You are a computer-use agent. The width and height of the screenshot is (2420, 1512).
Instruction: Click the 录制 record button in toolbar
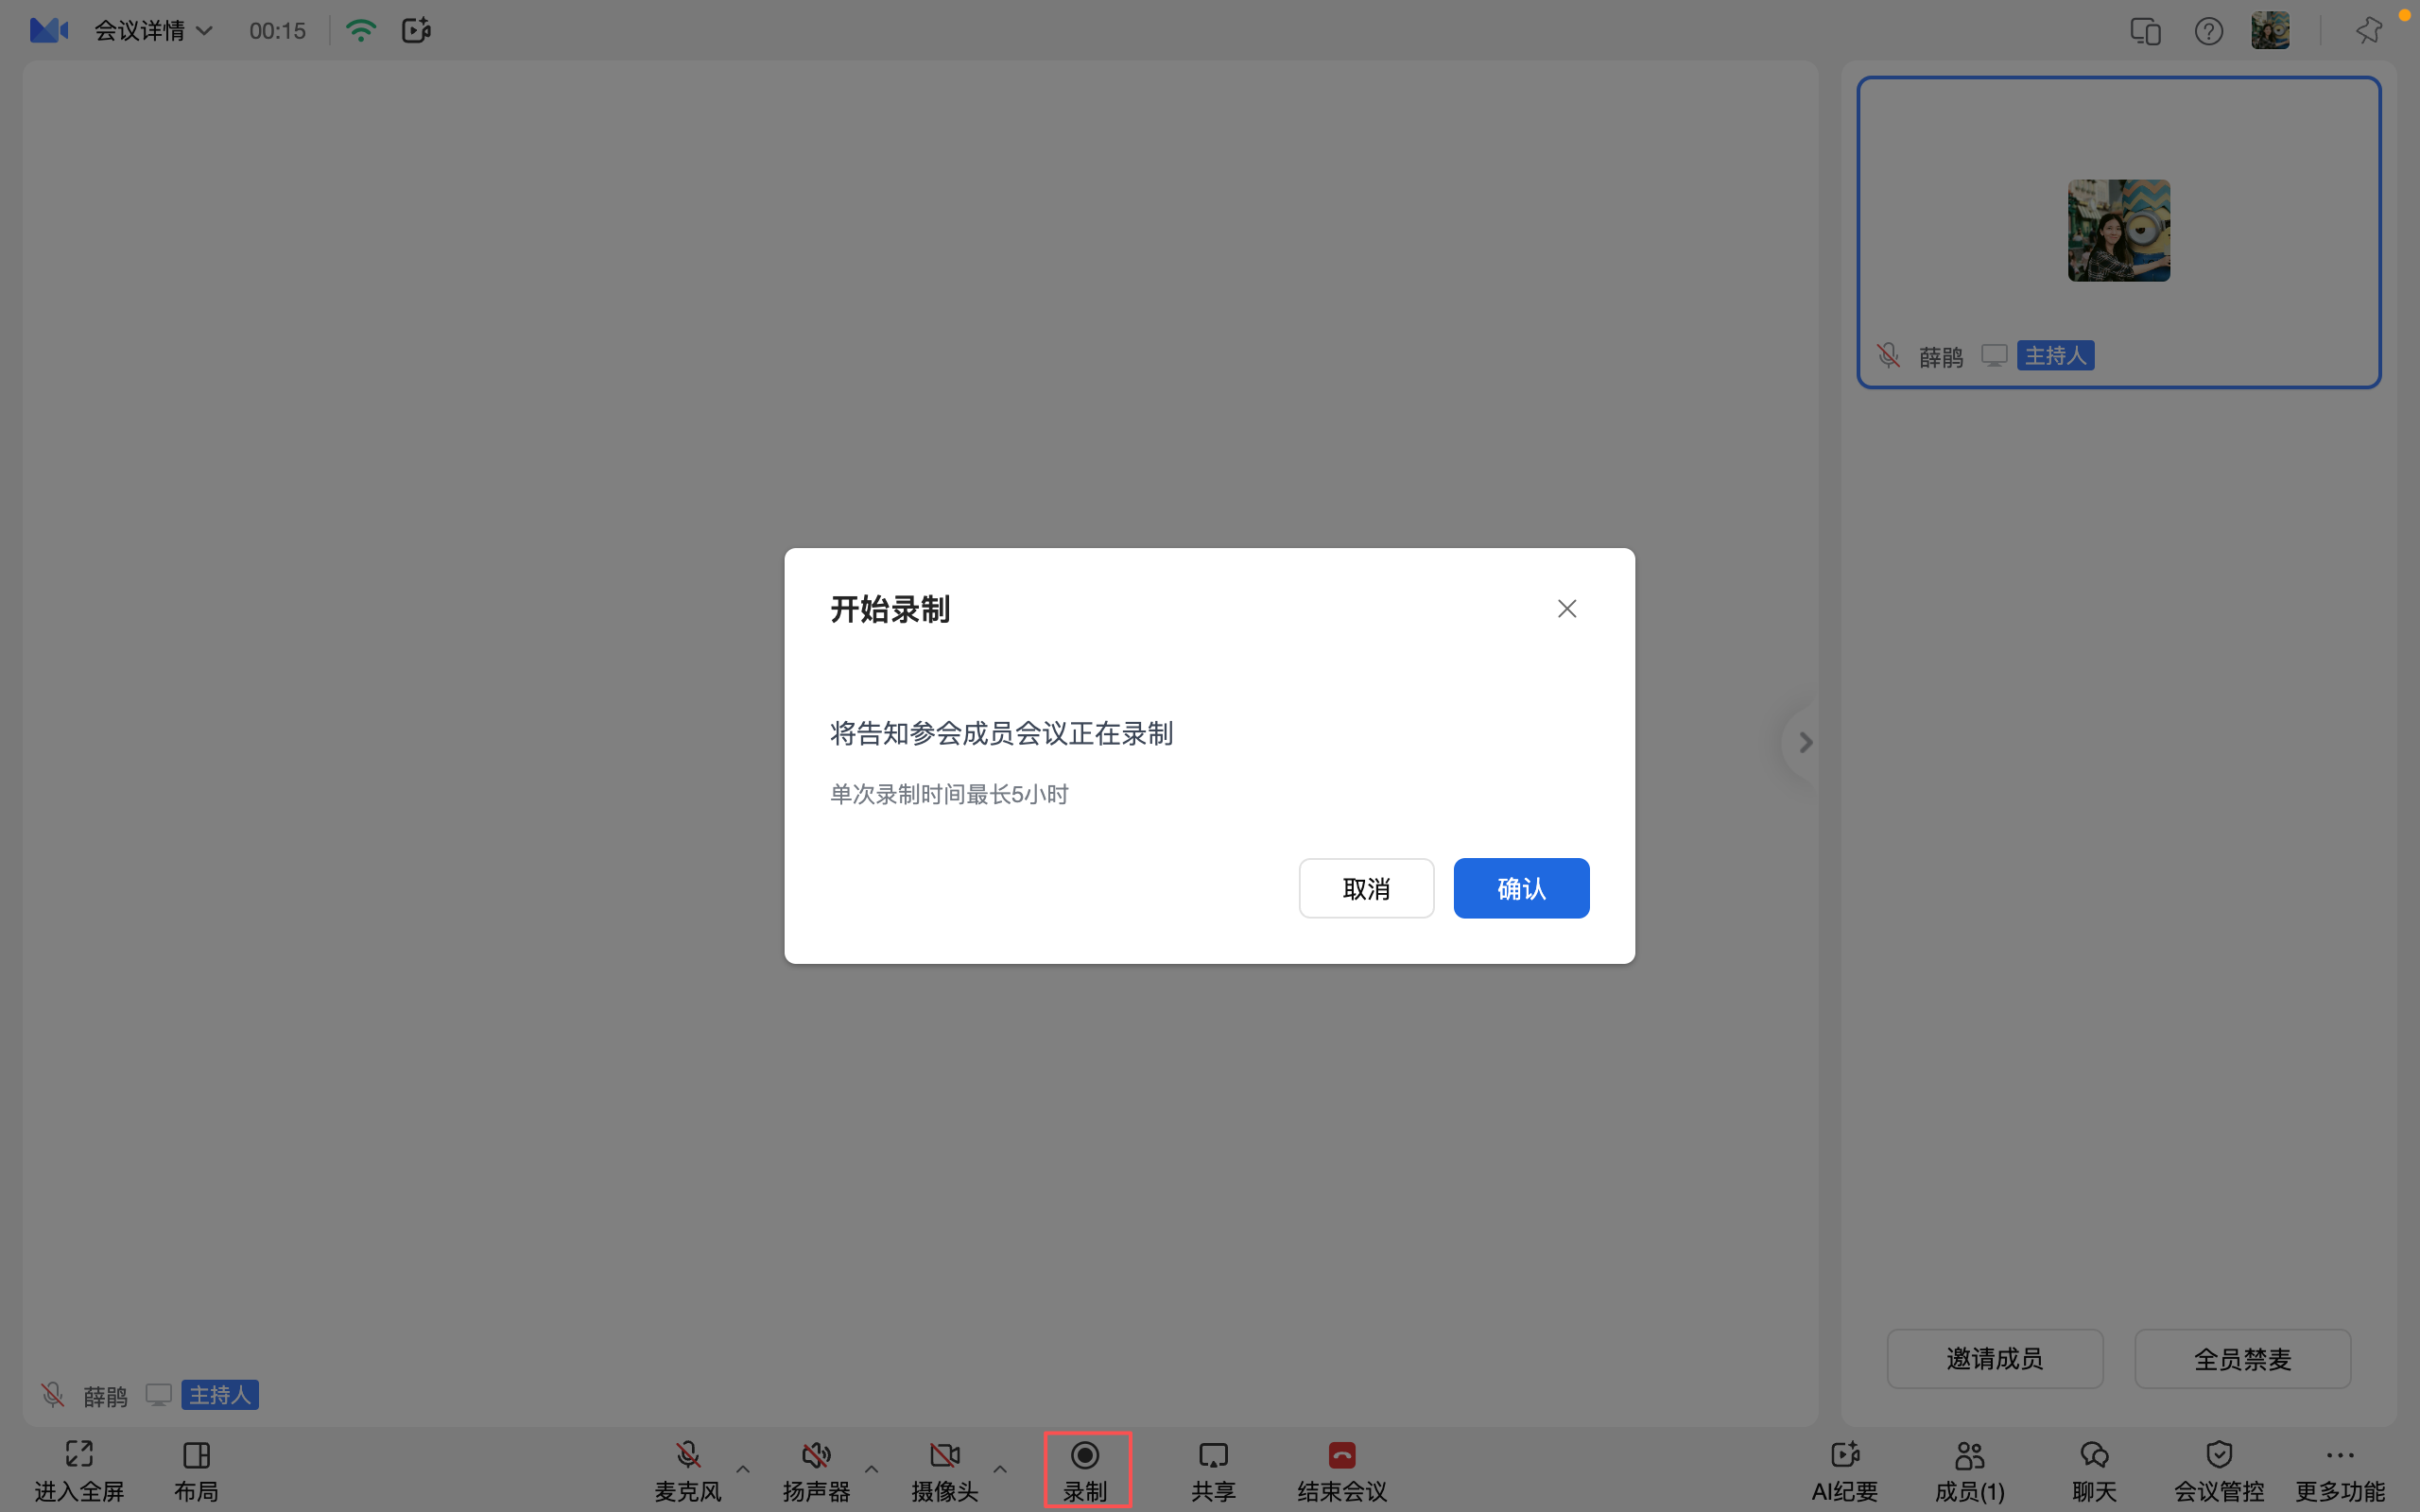(x=1087, y=1470)
